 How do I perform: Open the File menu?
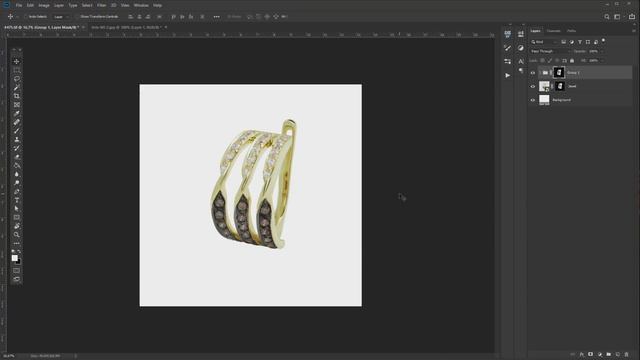pyautogui.click(x=19, y=5)
